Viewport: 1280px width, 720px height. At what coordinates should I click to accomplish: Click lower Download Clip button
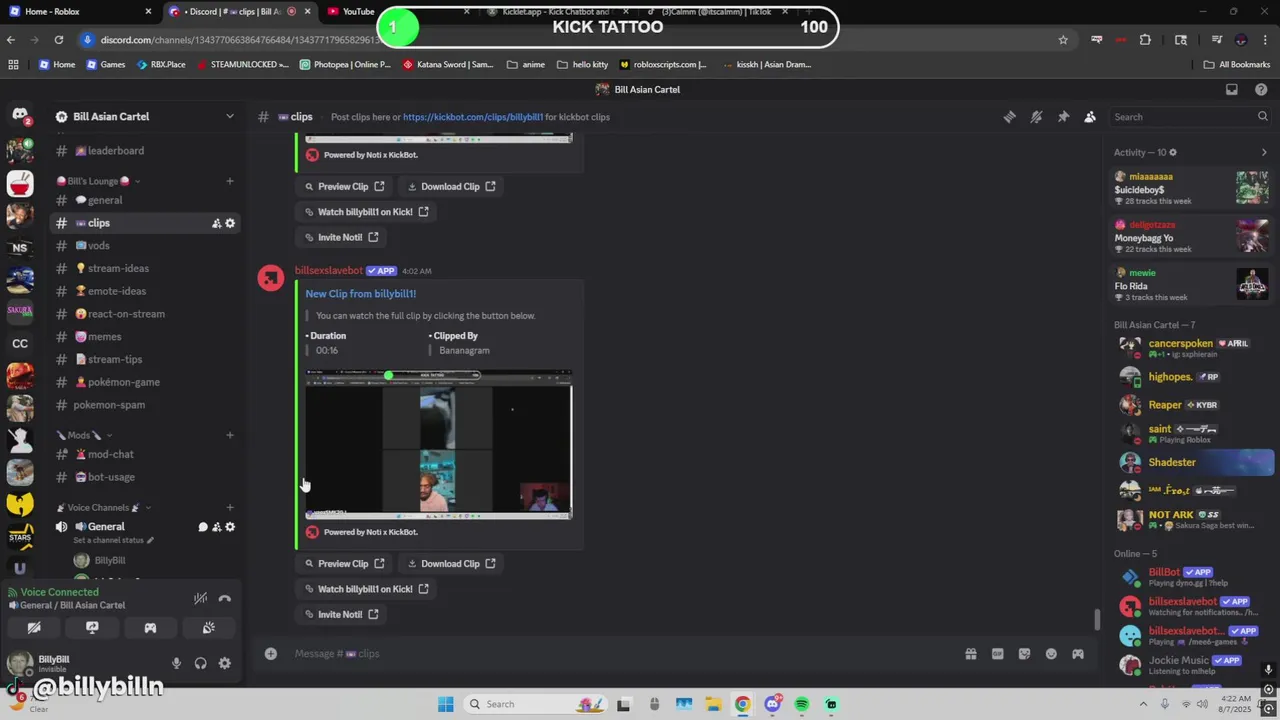point(451,564)
